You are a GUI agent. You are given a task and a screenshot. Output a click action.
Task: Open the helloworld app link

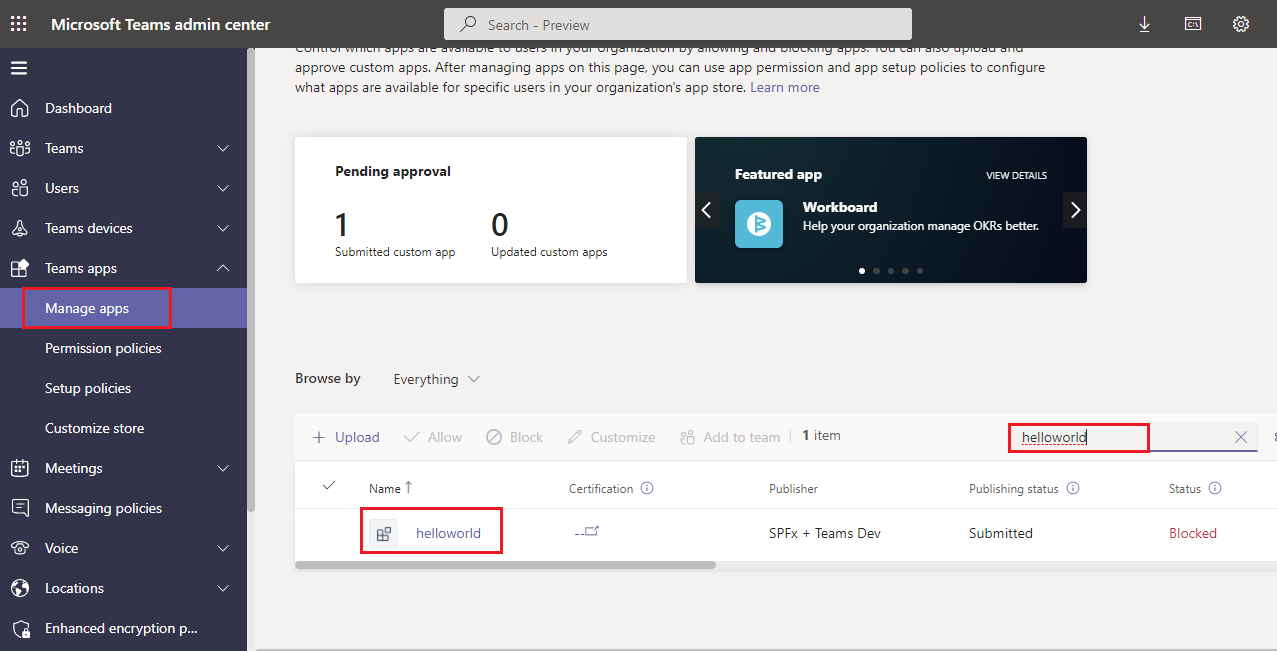point(448,533)
